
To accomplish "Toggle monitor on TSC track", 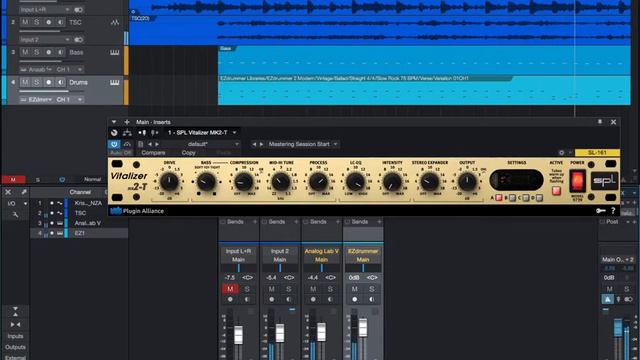I will click(60, 22).
